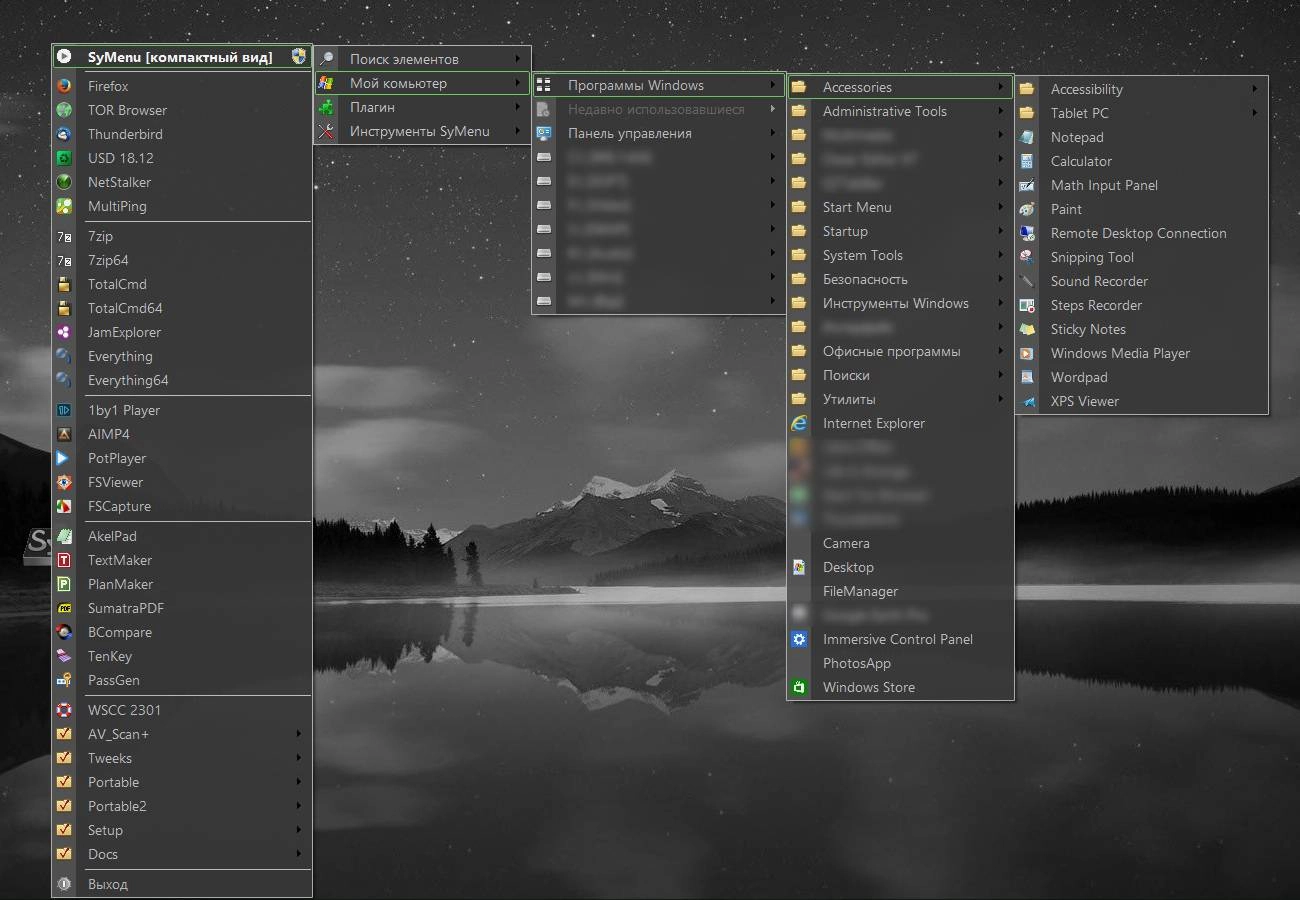The height and width of the screenshot is (900, 1300).
Task: Click the Thunderbird mail icon
Action: coord(64,134)
